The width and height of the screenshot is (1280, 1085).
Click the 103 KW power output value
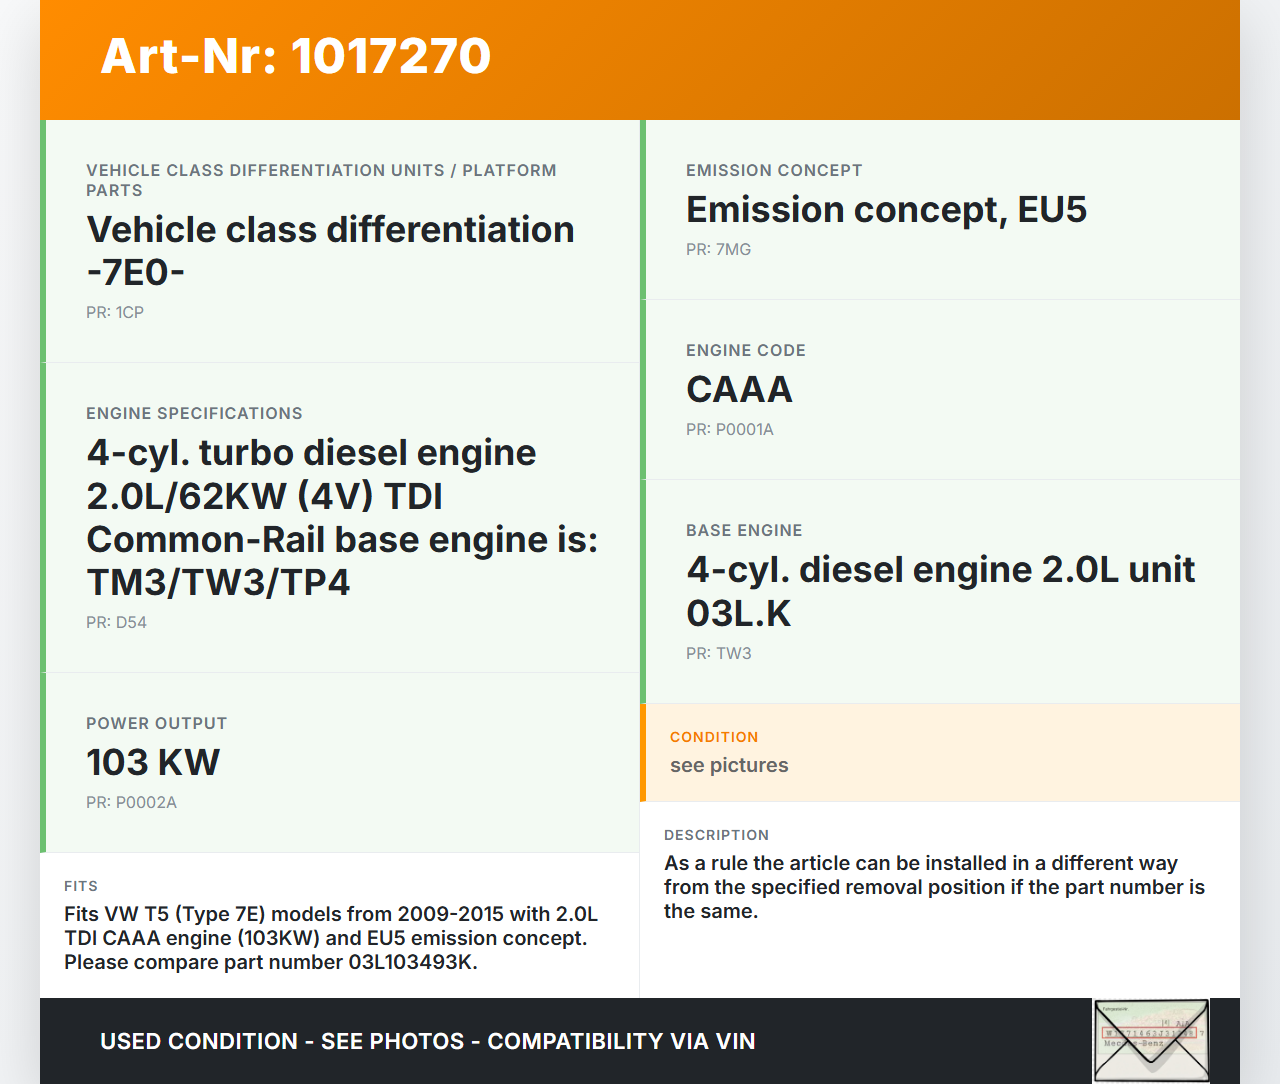click(153, 763)
